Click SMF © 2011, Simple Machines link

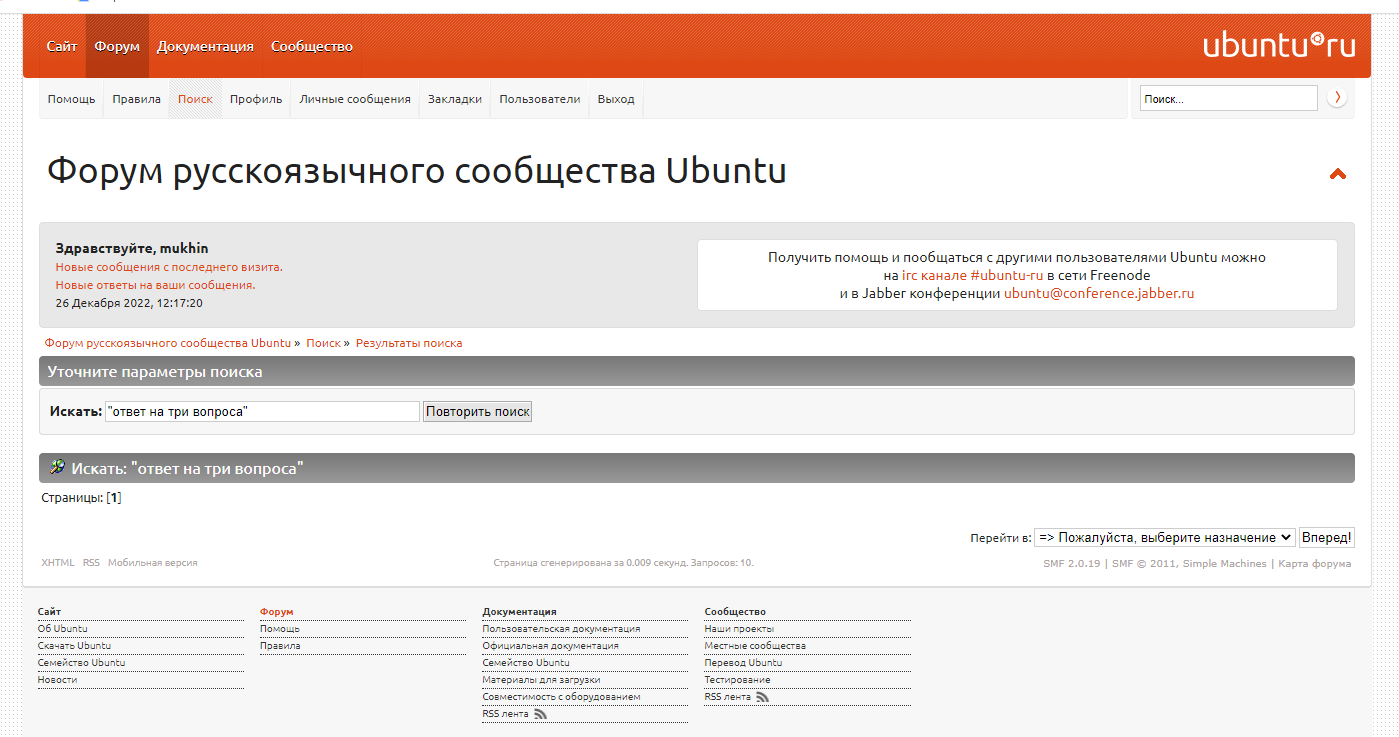coord(1189,564)
